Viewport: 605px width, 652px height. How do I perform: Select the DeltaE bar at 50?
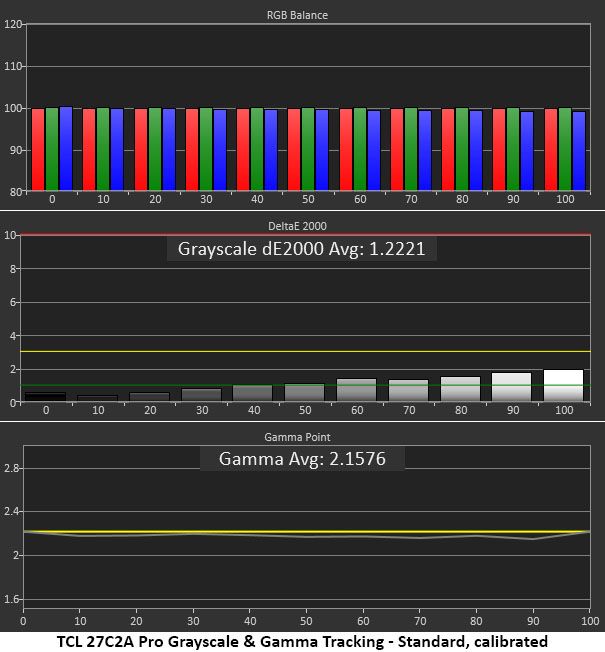pyautogui.click(x=304, y=393)
